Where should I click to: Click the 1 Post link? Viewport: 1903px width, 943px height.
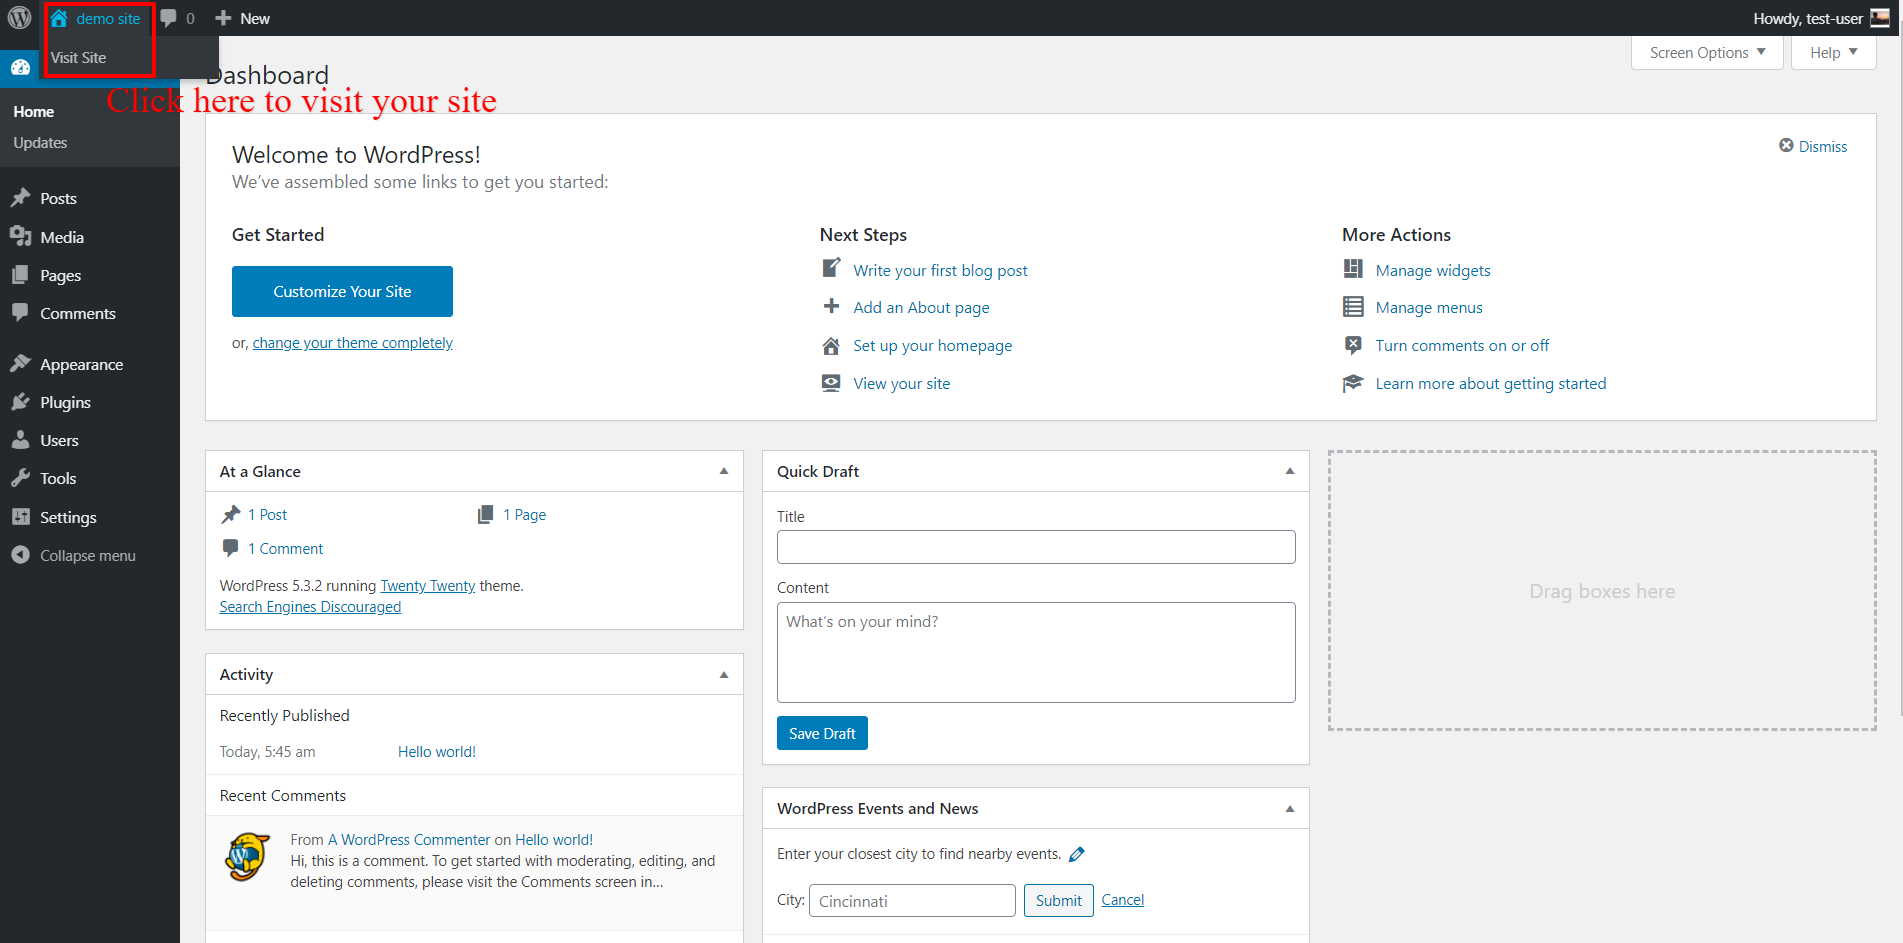point(267,515)
